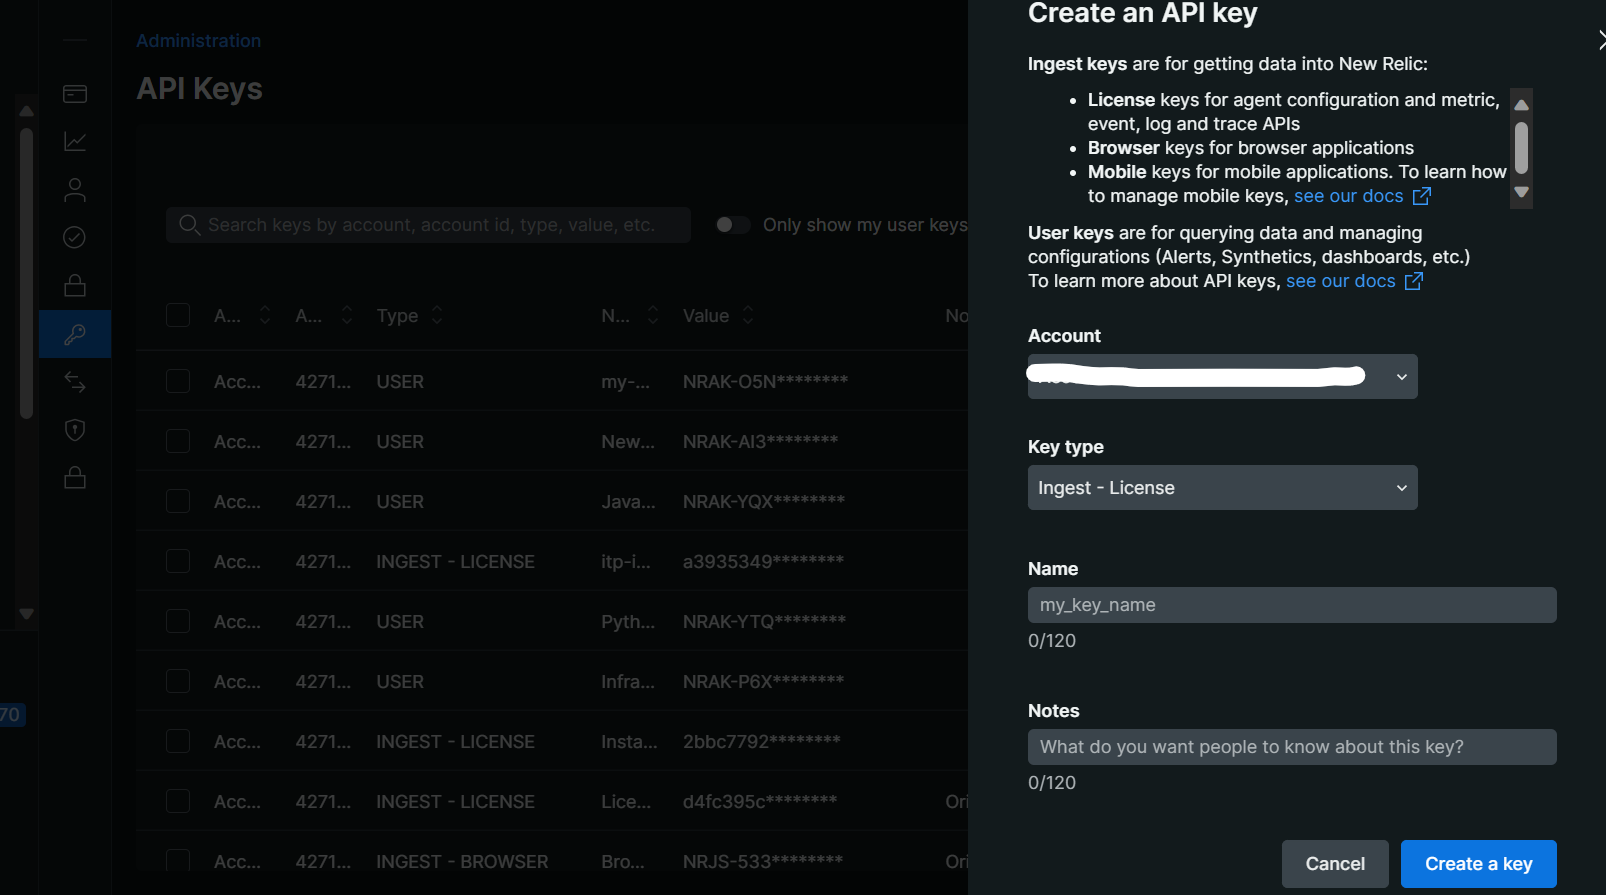Click the two-way arrows sidebar icon
The width and height of the screenshot is (1606, 895).
coord(75,382)
